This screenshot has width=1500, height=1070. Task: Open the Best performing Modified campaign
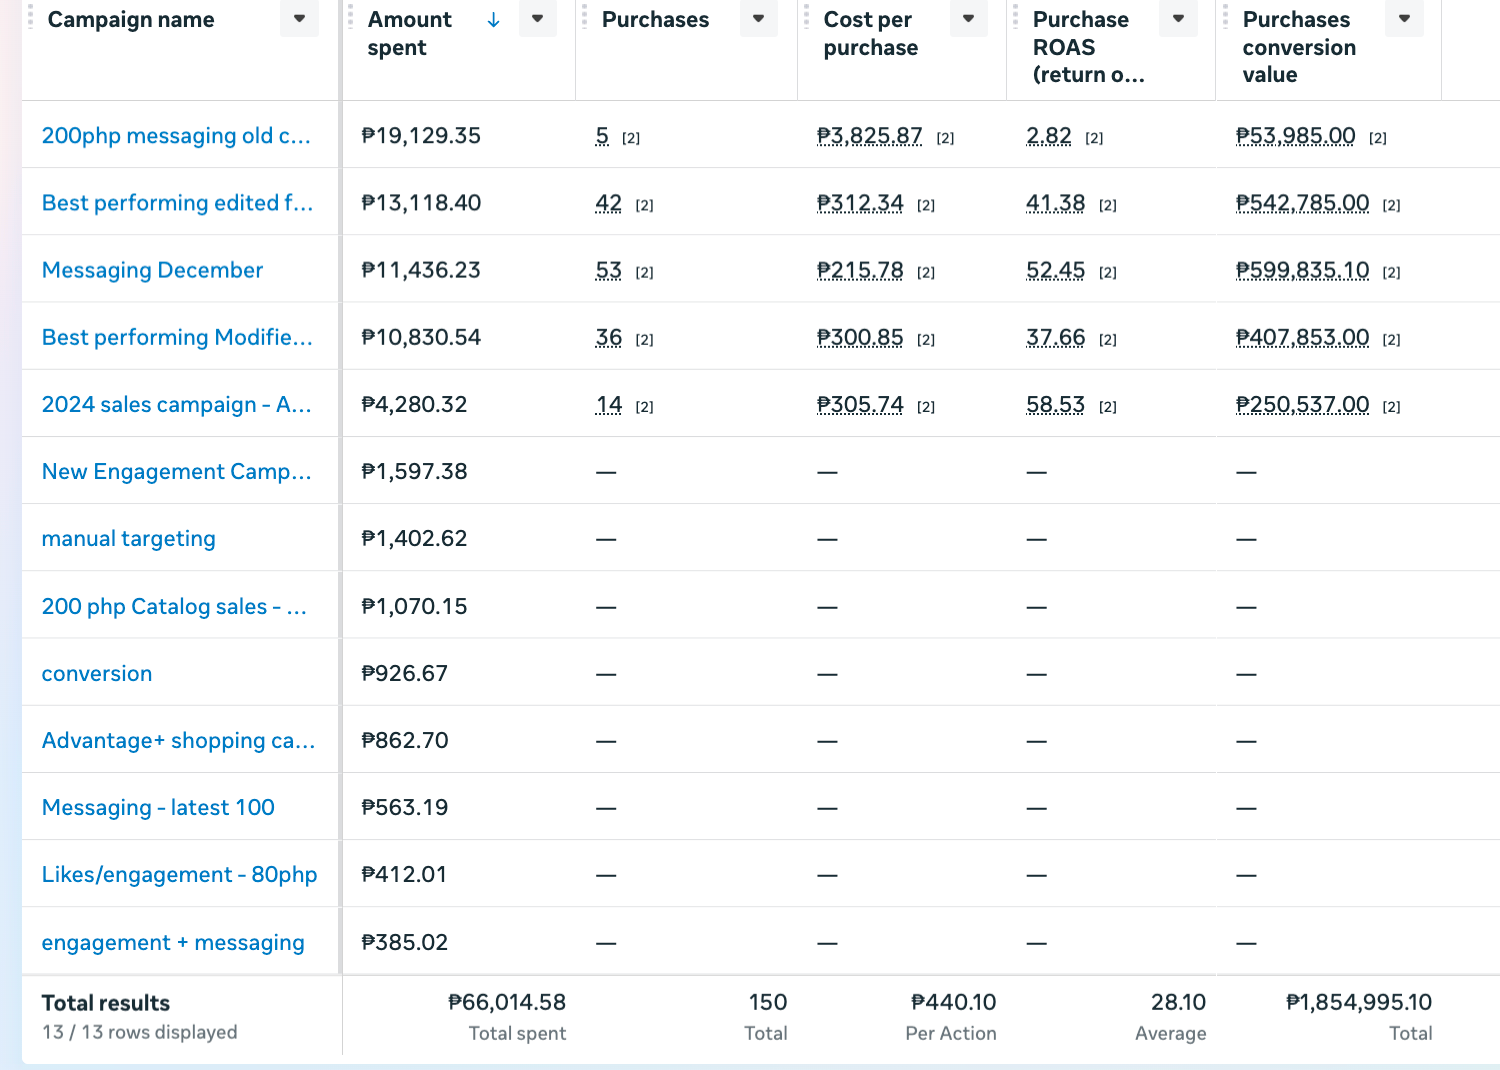177,337
